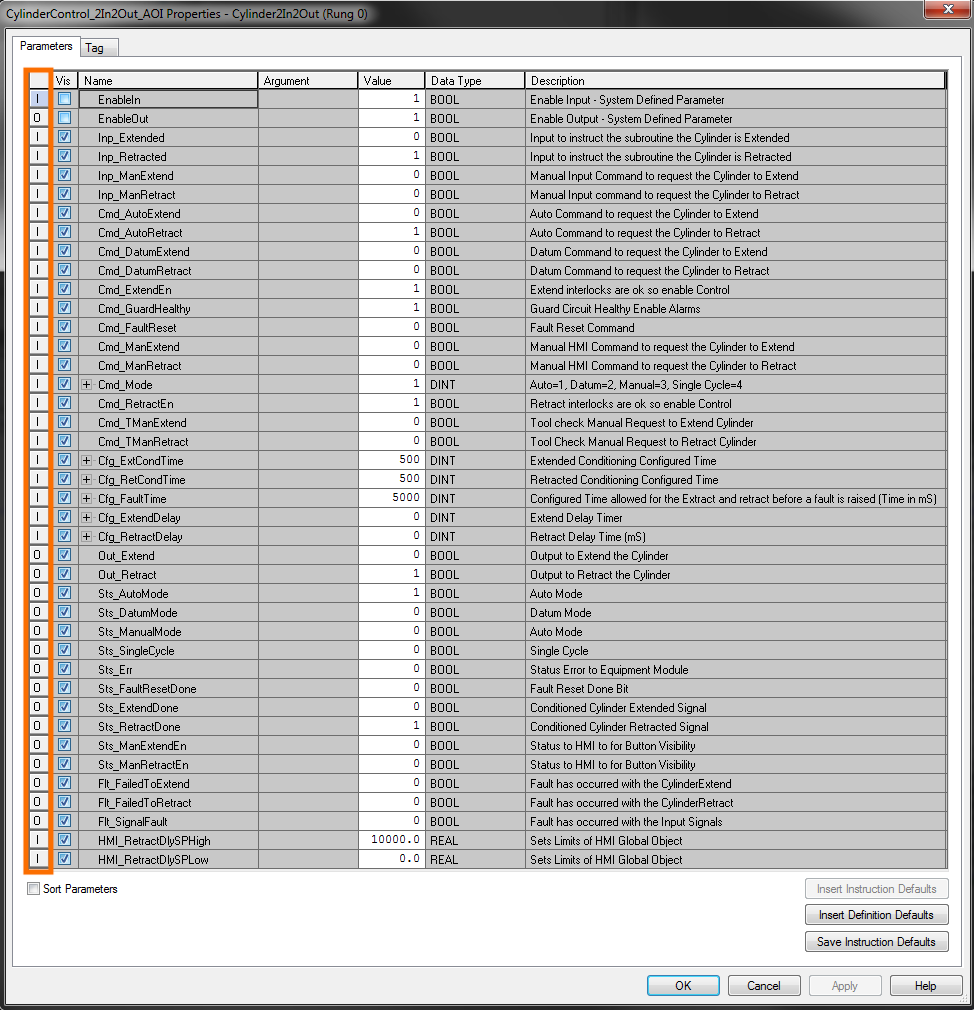Expand the Cfg_ExtCondTime parameter

point(86,460)
